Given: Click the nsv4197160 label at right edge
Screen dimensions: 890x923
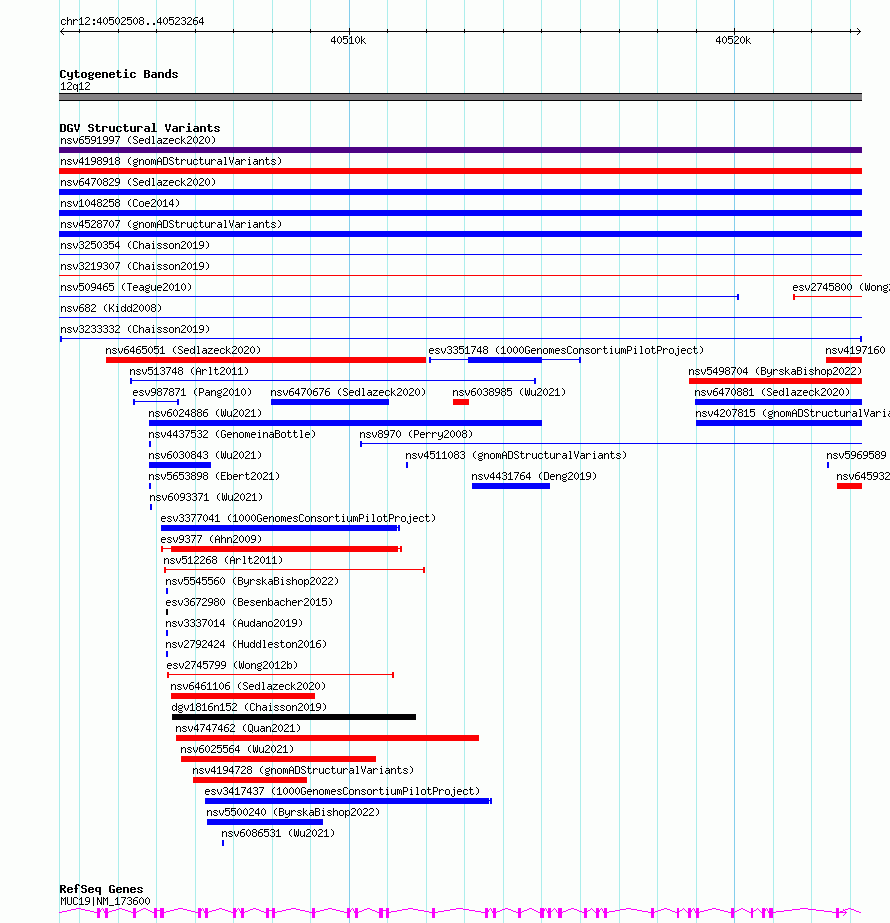Looking at the screenshot, I should (x=855, y=350).
